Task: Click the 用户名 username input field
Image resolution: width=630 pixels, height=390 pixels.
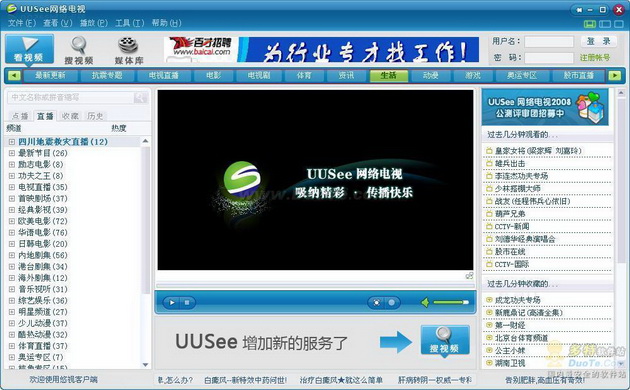Action: 549,41
